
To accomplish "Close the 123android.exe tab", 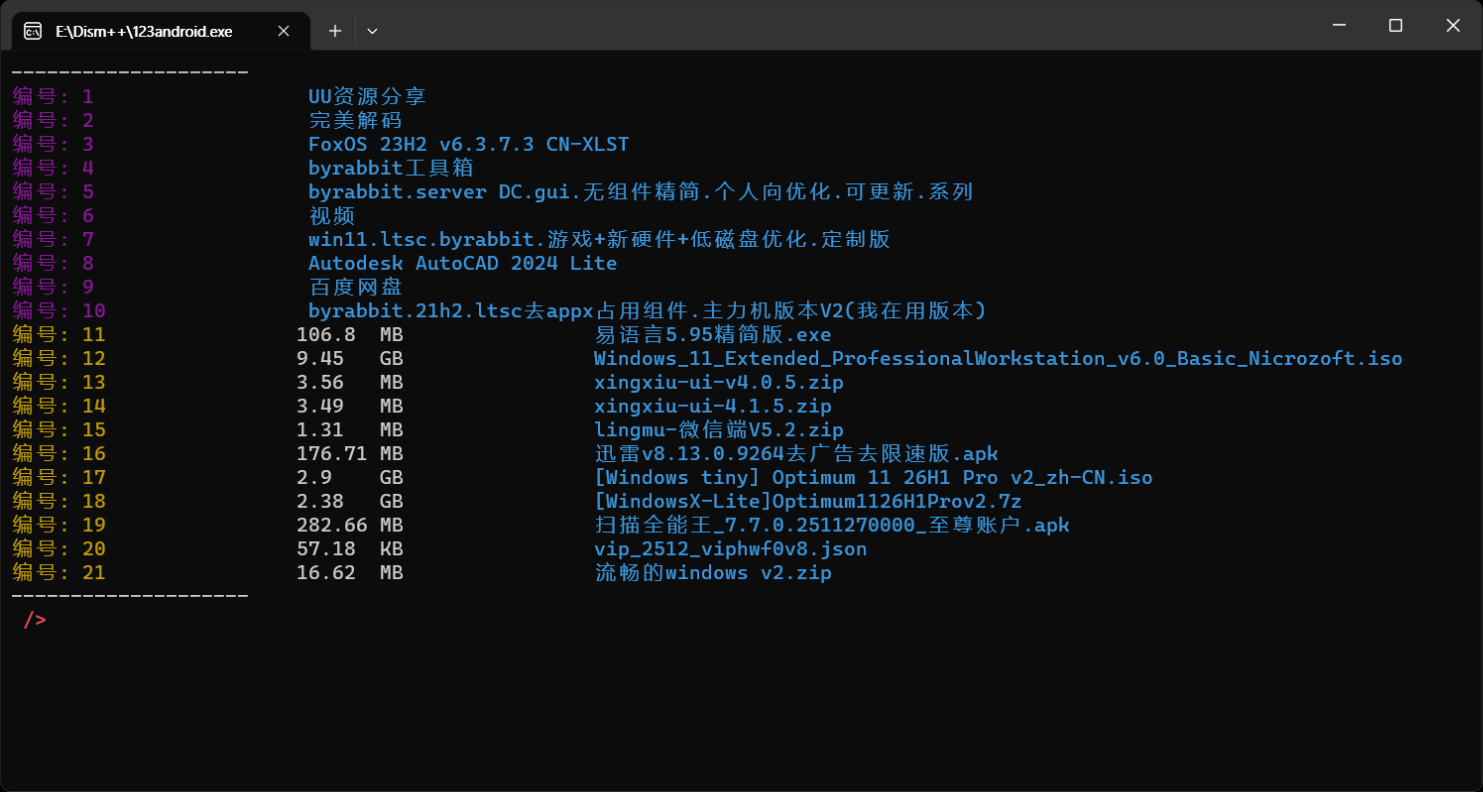I will [283, 31].
